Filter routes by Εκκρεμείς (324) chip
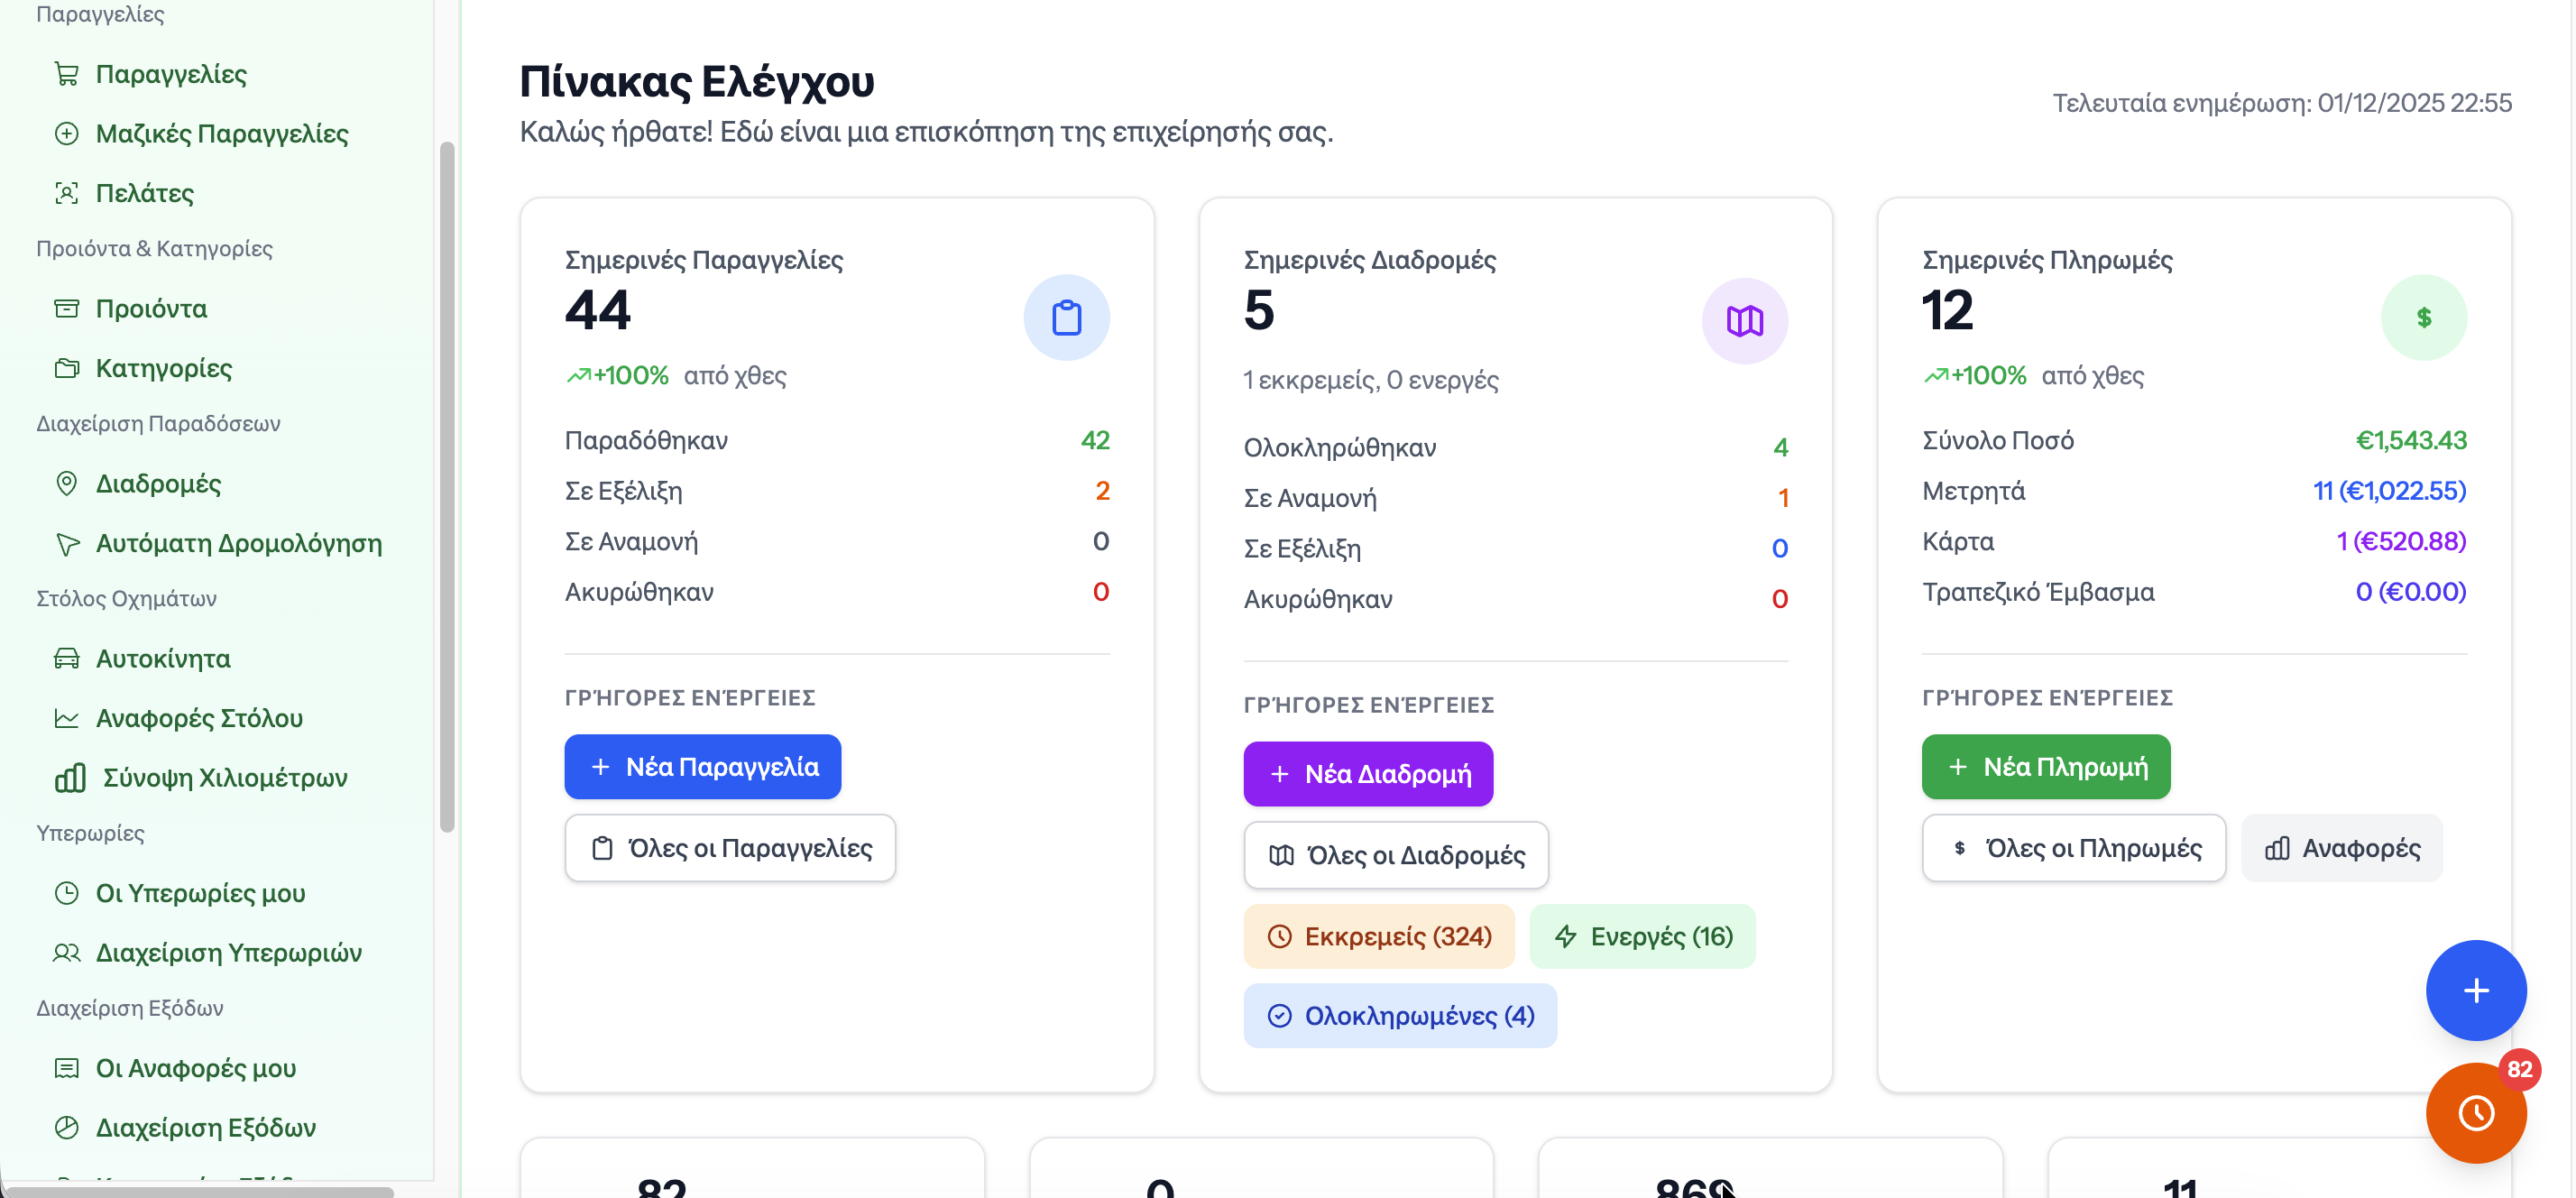Image resolution: width=2576 pixels, height=1198 pixels. pyautogui.click(x=1378, y=936)
